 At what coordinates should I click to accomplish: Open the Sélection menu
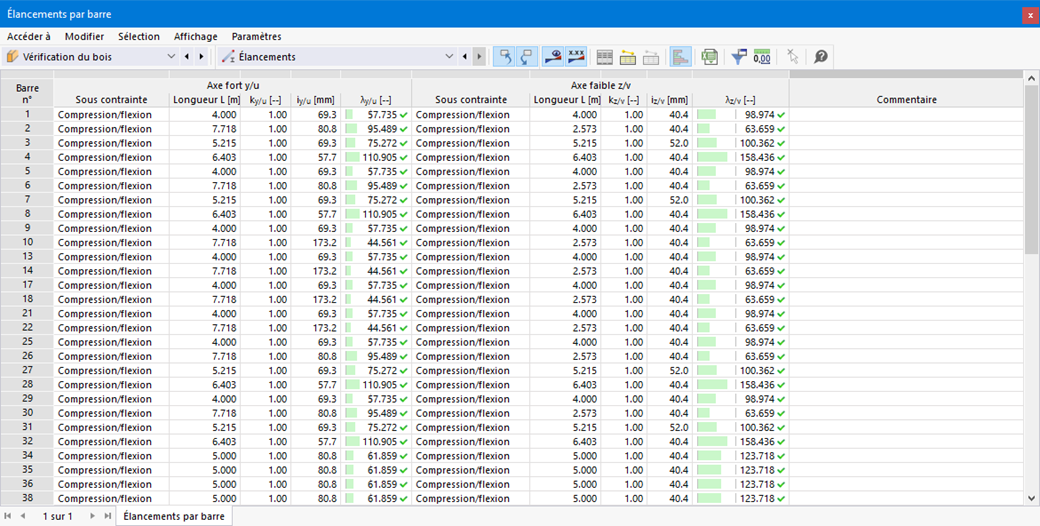139,36
